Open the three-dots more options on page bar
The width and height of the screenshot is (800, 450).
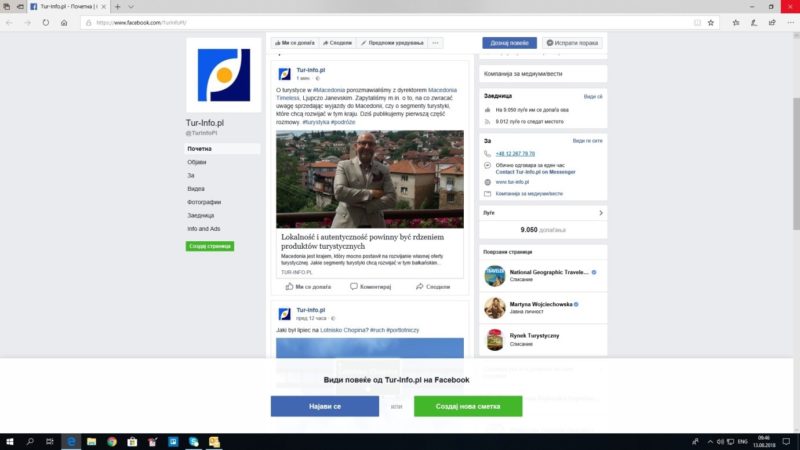pos(435,43)
